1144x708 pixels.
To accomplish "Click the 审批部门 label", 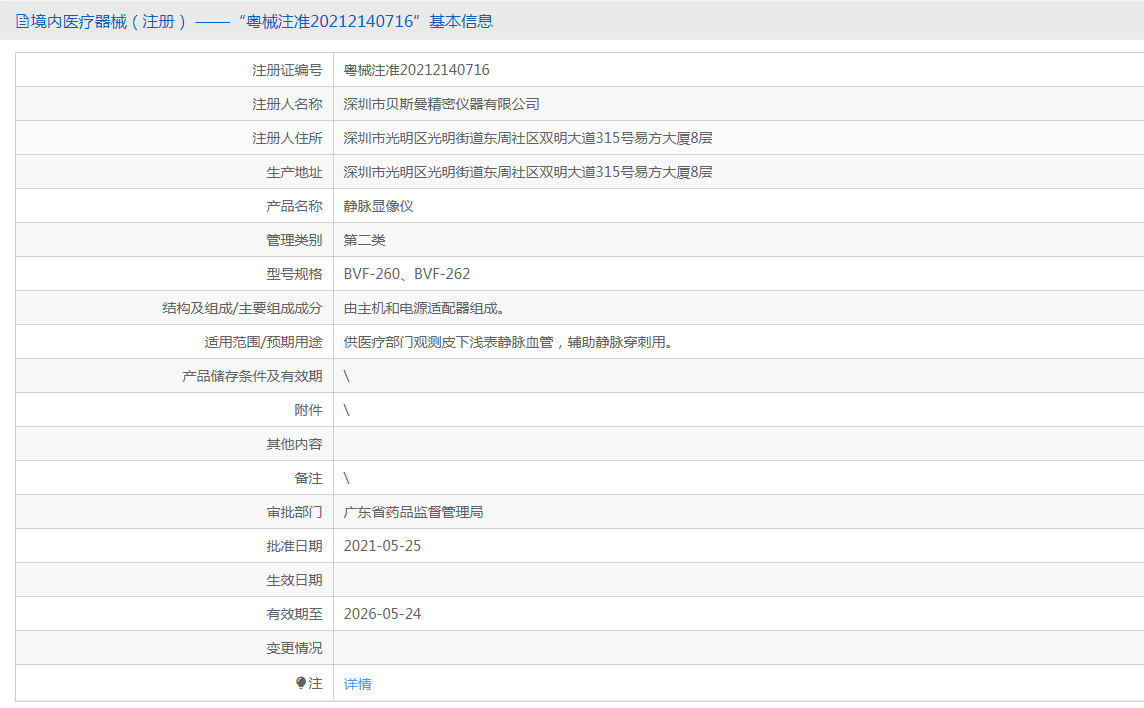I will [x=294, y=512].
